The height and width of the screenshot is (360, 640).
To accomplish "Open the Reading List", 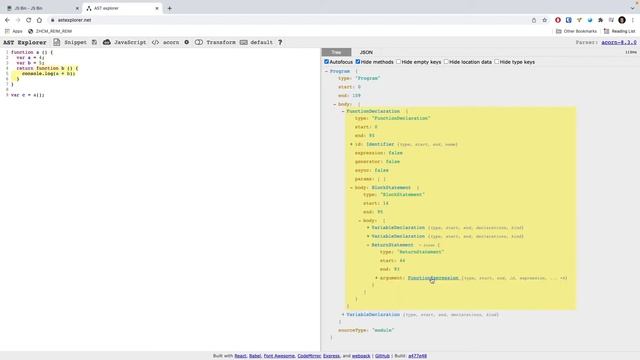I will pyautogui.click(x=620, y=31).
